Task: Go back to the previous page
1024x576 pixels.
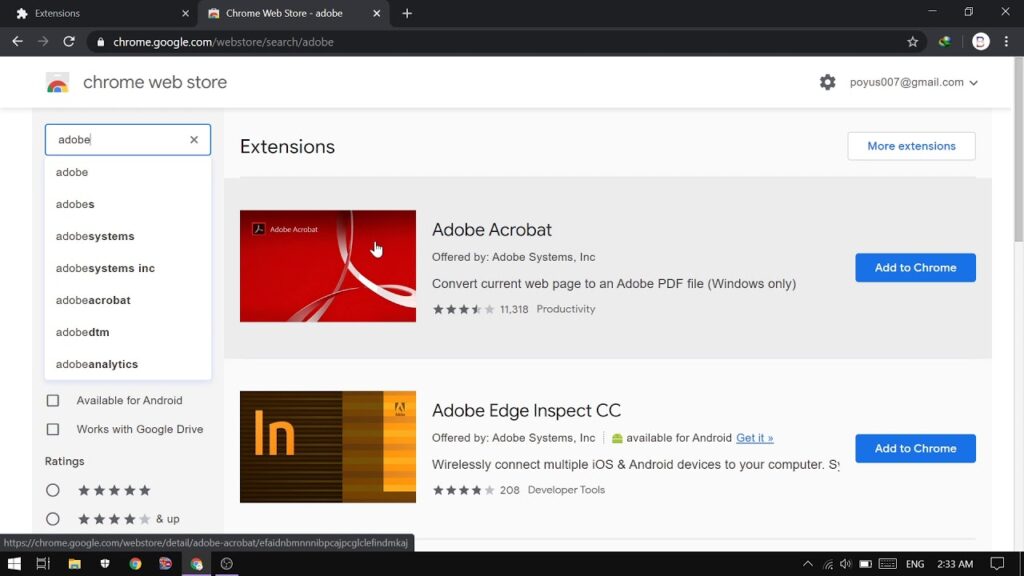Action: point(18,42)
